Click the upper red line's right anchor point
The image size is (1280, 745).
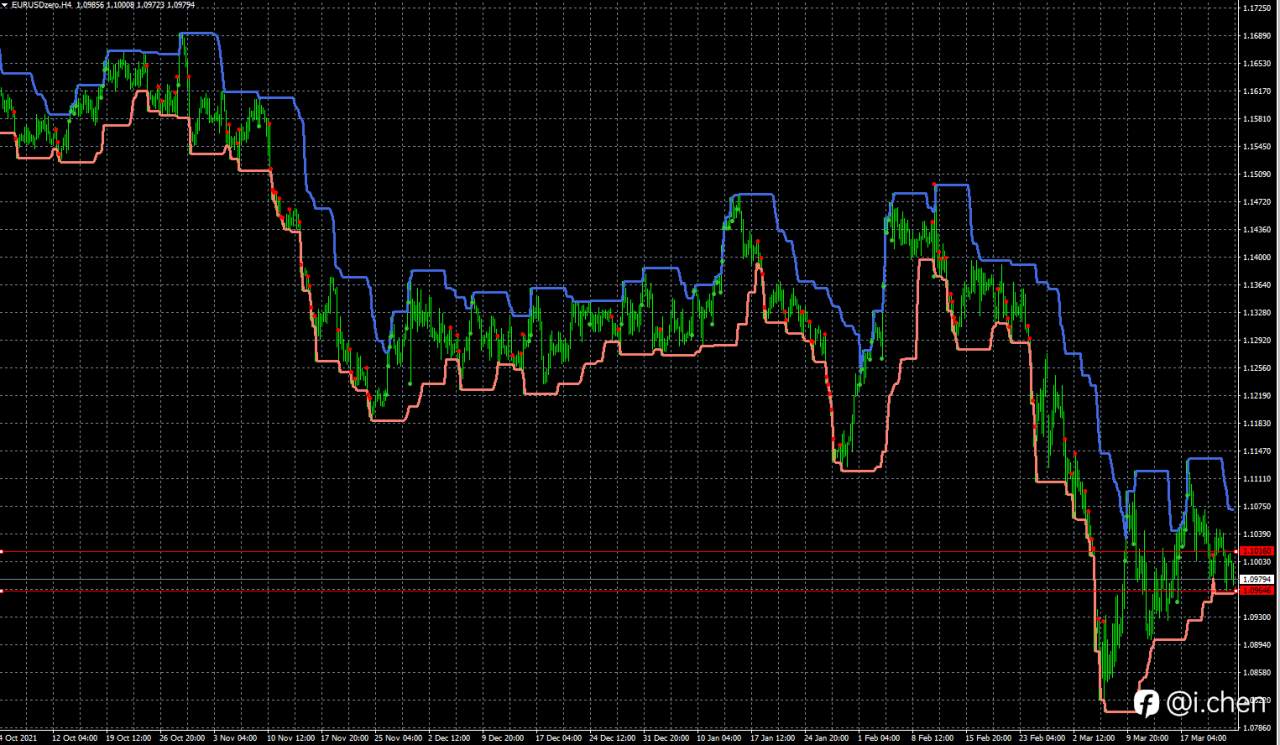1236,551
